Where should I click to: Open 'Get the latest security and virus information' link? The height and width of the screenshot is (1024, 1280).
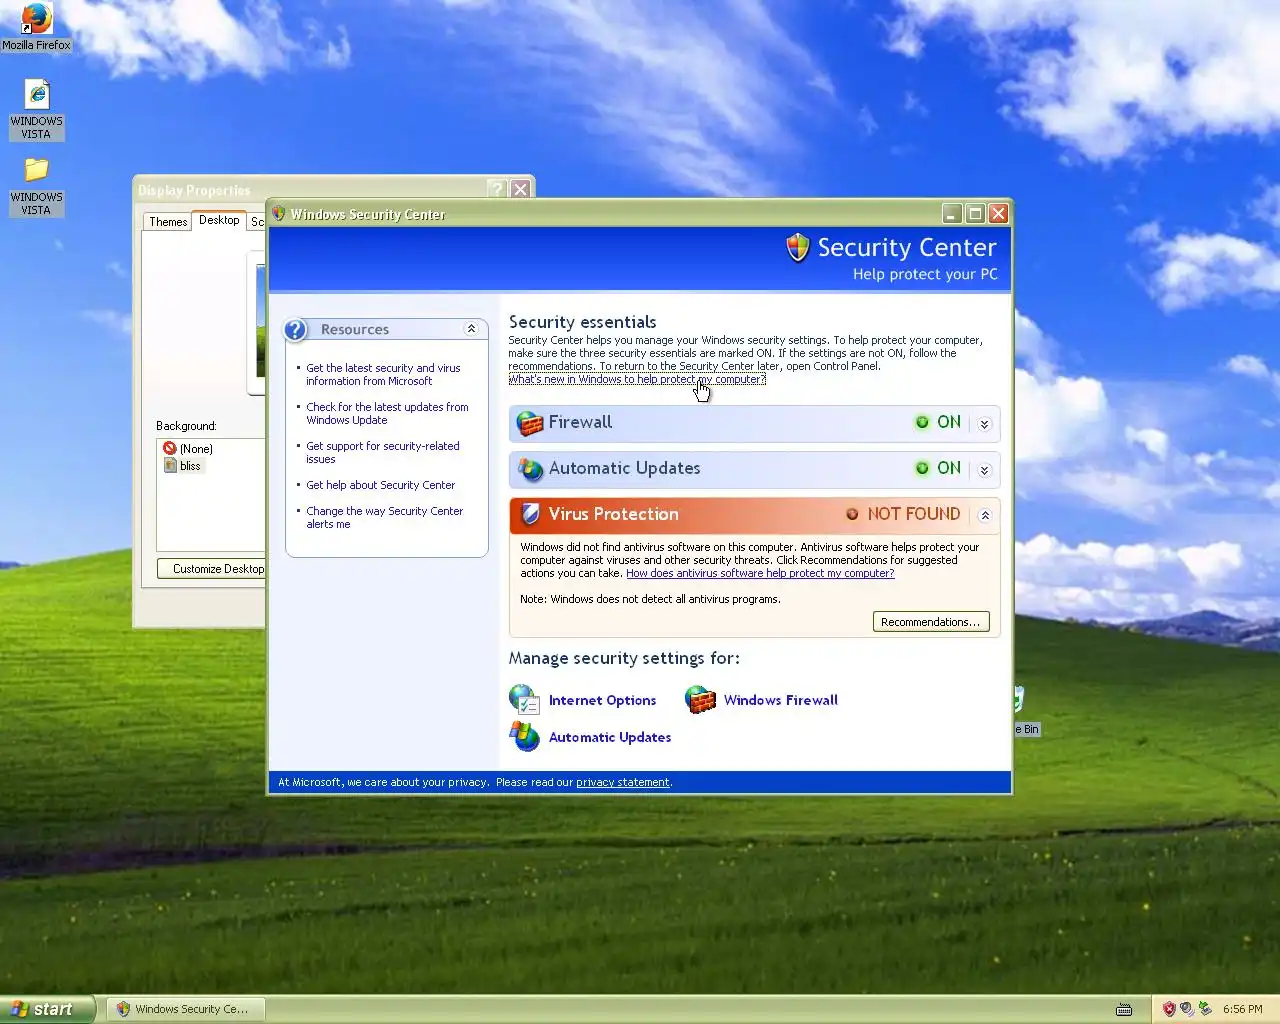(x=383, y=374)
